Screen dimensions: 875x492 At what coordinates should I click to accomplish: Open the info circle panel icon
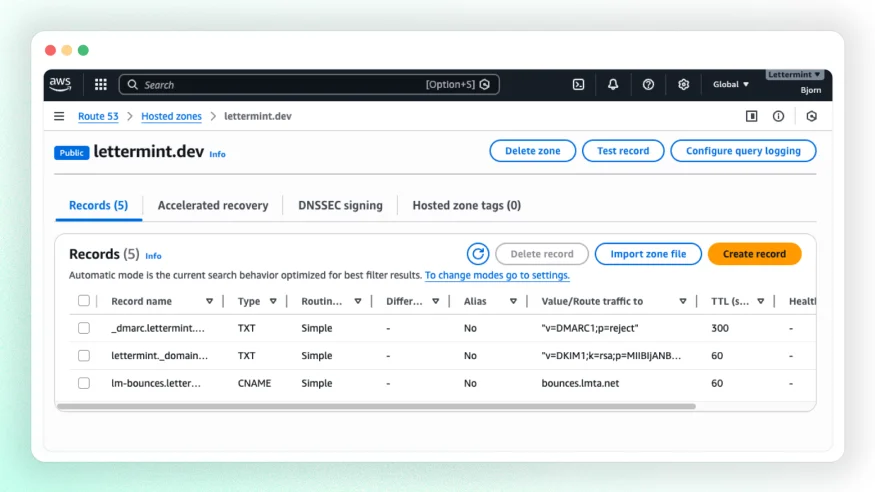(778, 116)
